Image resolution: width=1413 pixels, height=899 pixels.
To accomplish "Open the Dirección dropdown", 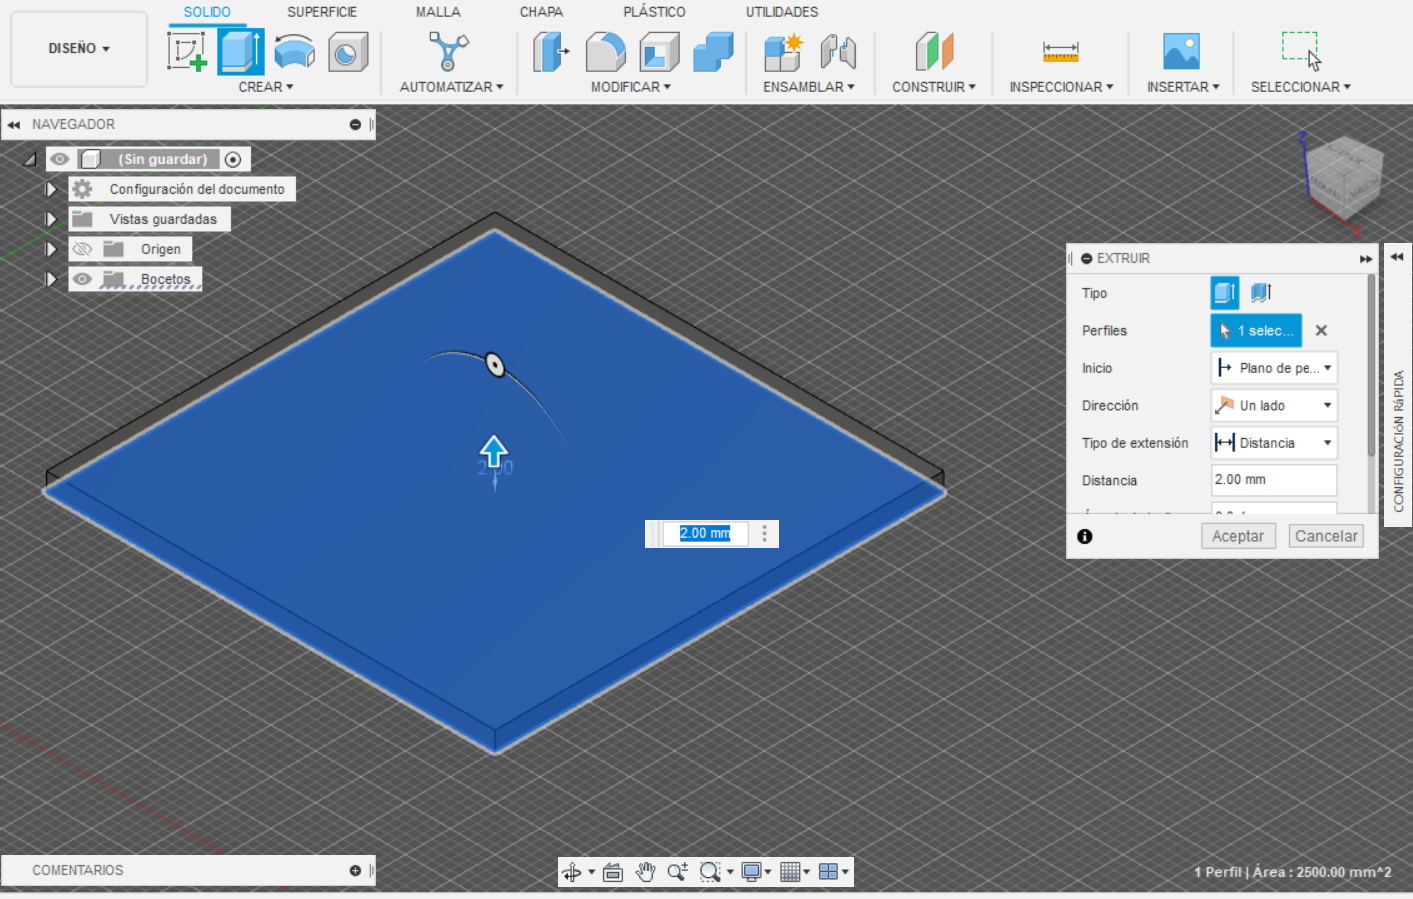I will 1274,405.
